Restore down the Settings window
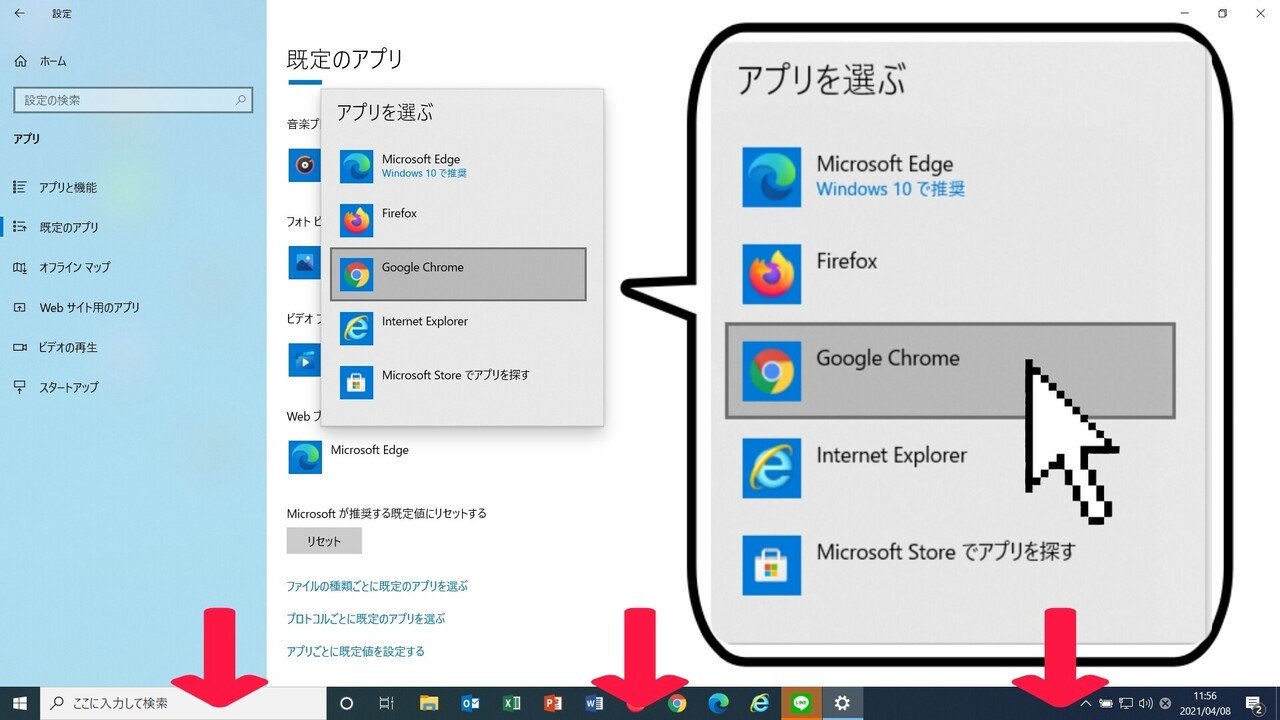This screenshot has height=720, width=1280. (1222, 14)
